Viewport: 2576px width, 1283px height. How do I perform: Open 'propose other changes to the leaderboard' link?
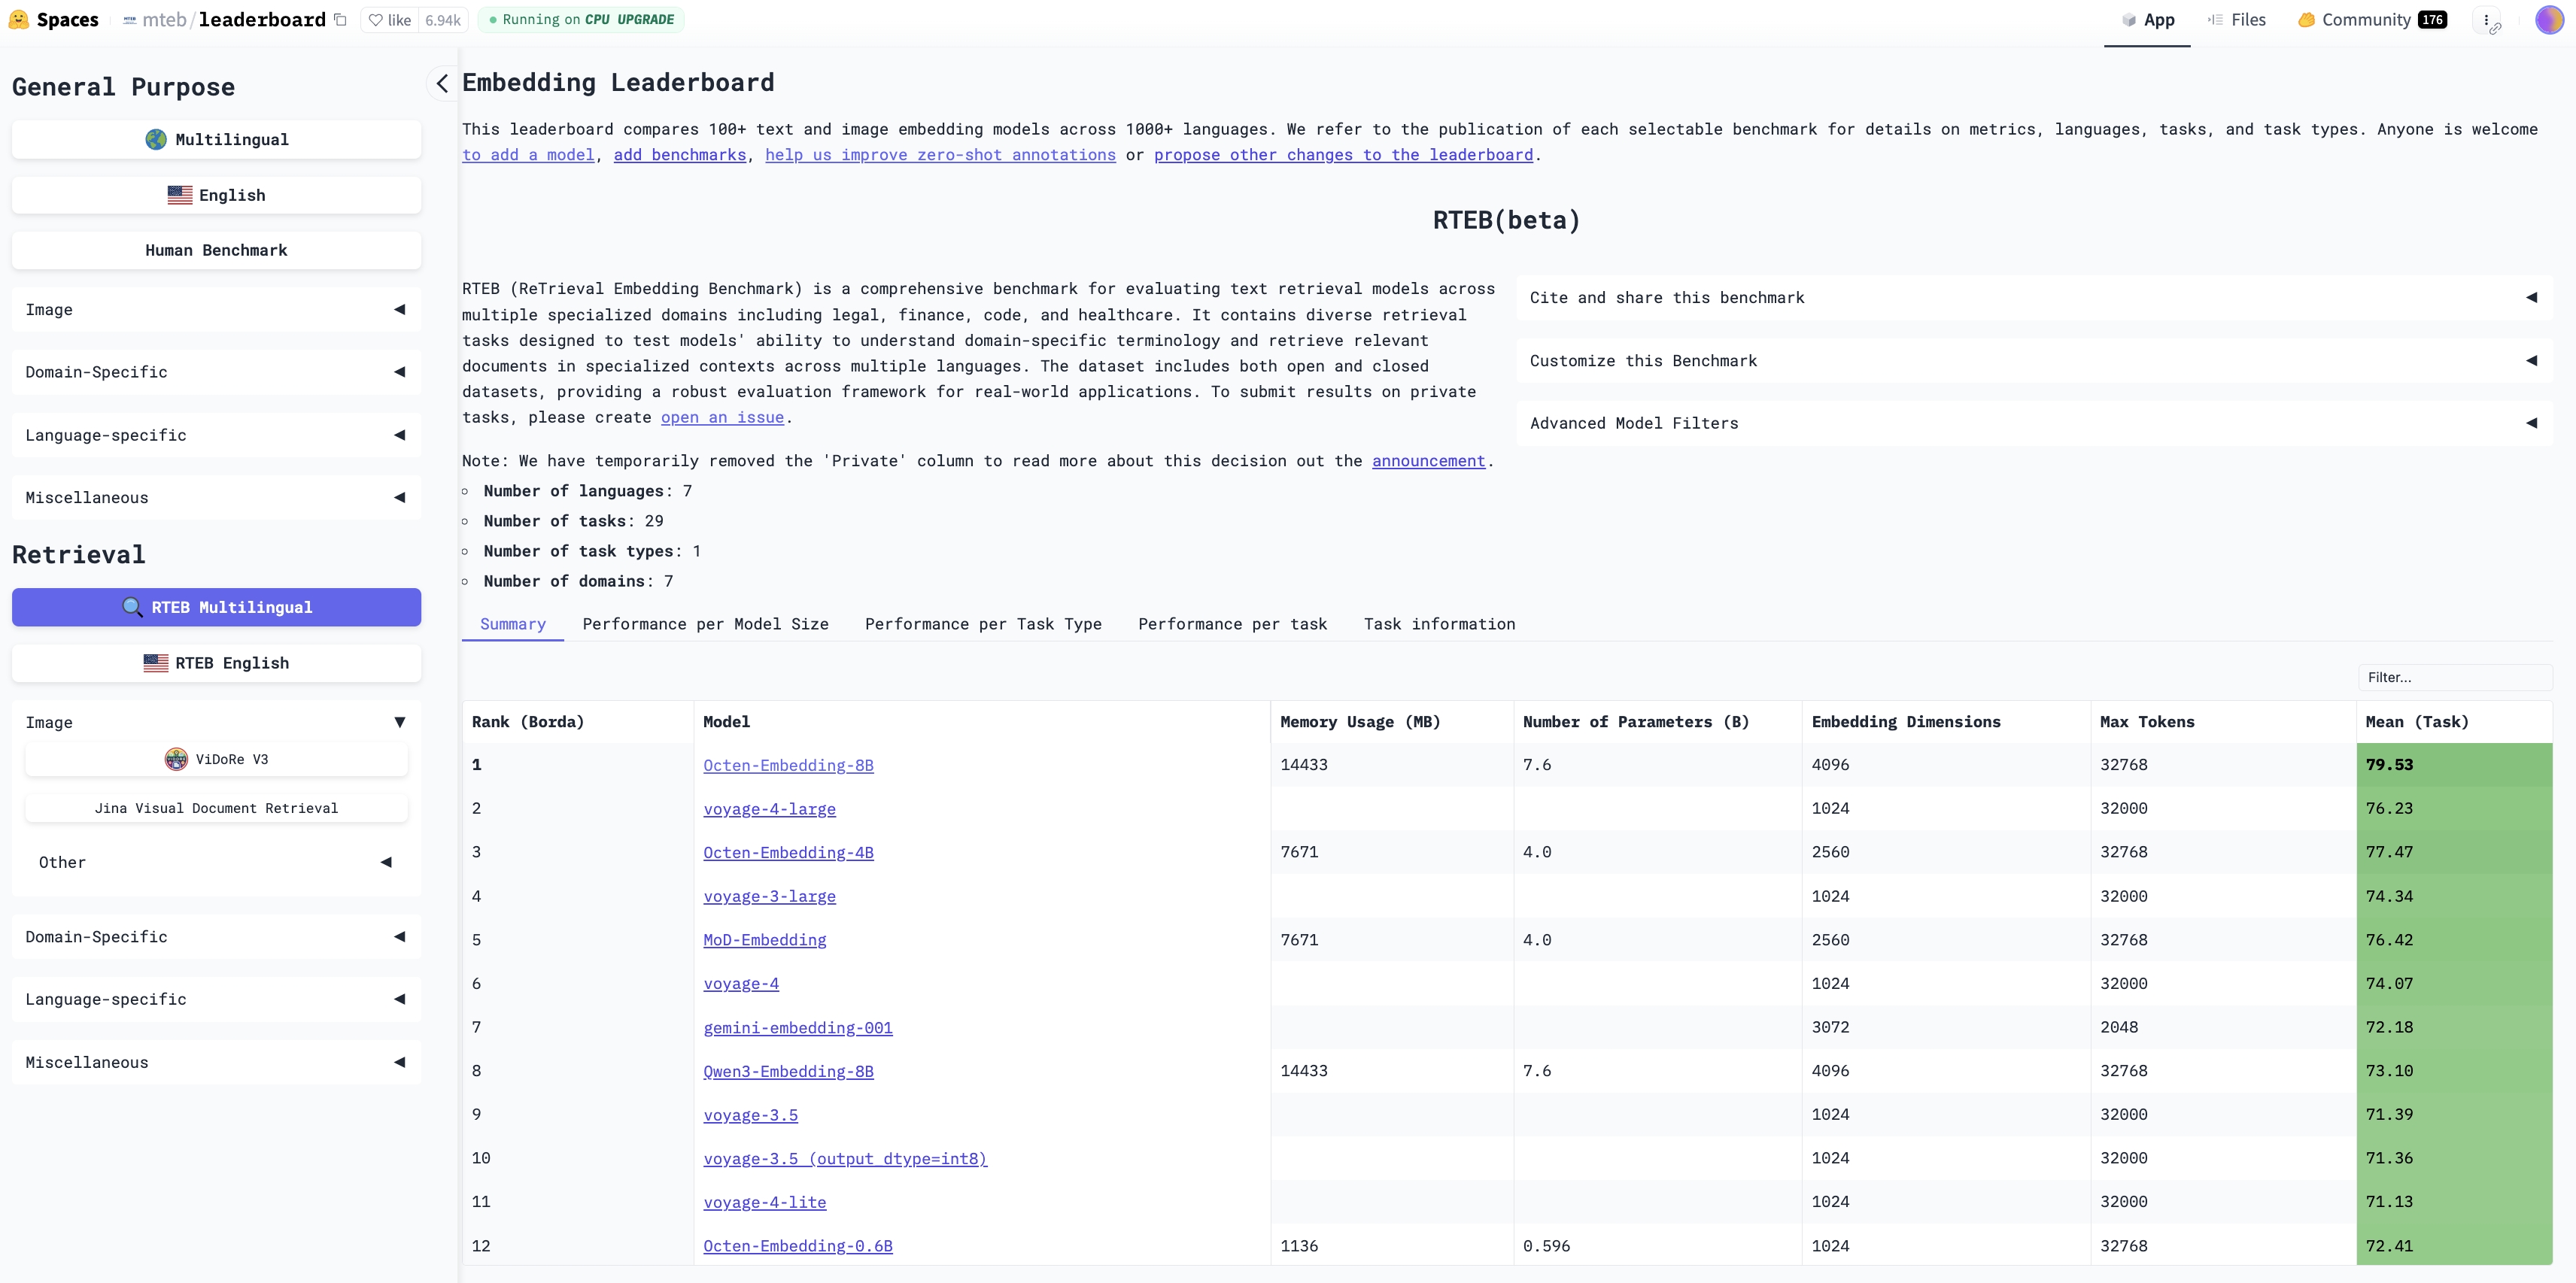(1343, 155)
